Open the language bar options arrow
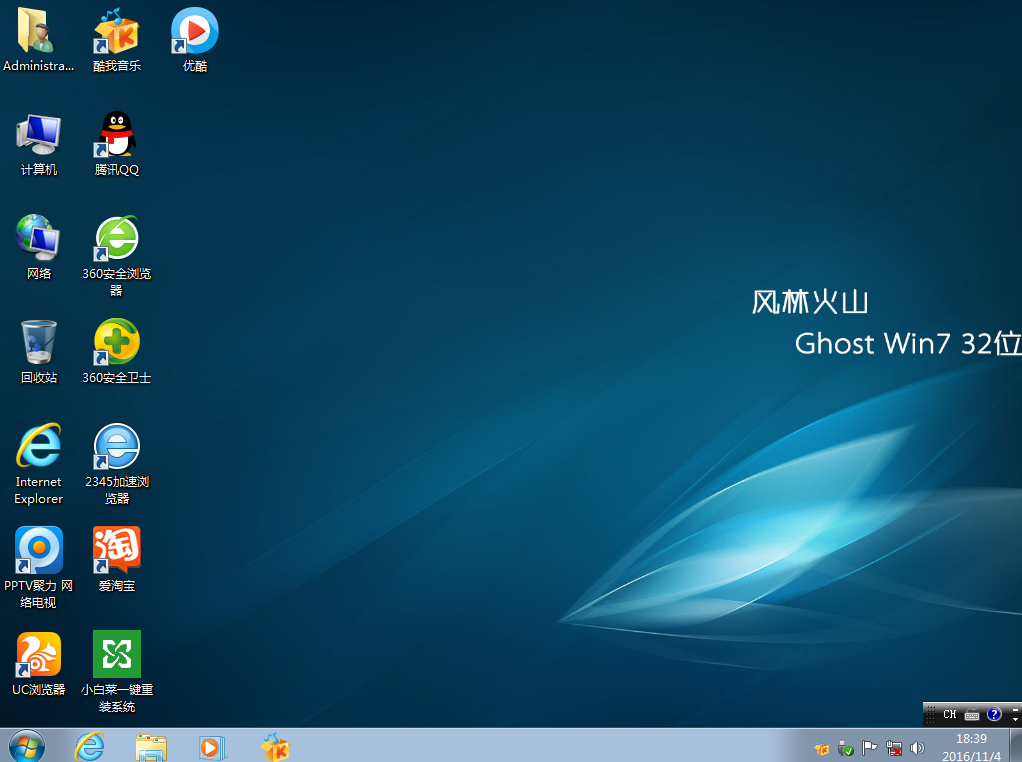Screen dimensions: 1022x762 pyautogui.click(x=1015, y=719)
